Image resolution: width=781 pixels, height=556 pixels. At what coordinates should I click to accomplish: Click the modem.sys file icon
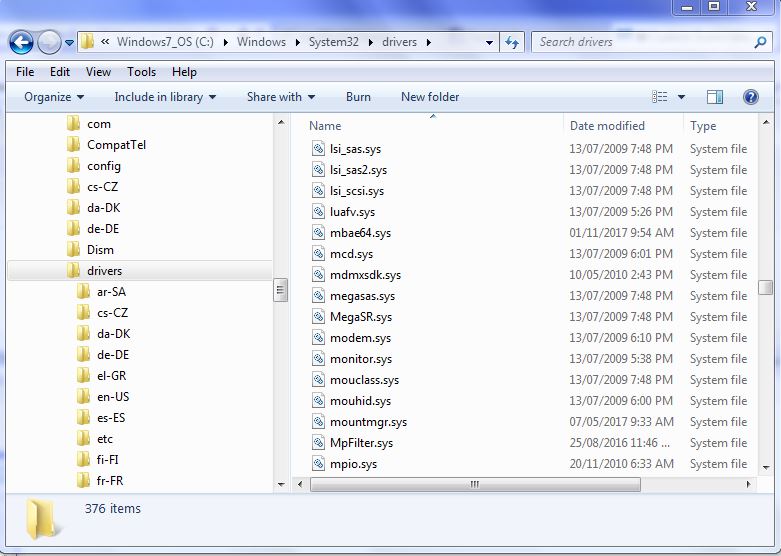(318, 337)
